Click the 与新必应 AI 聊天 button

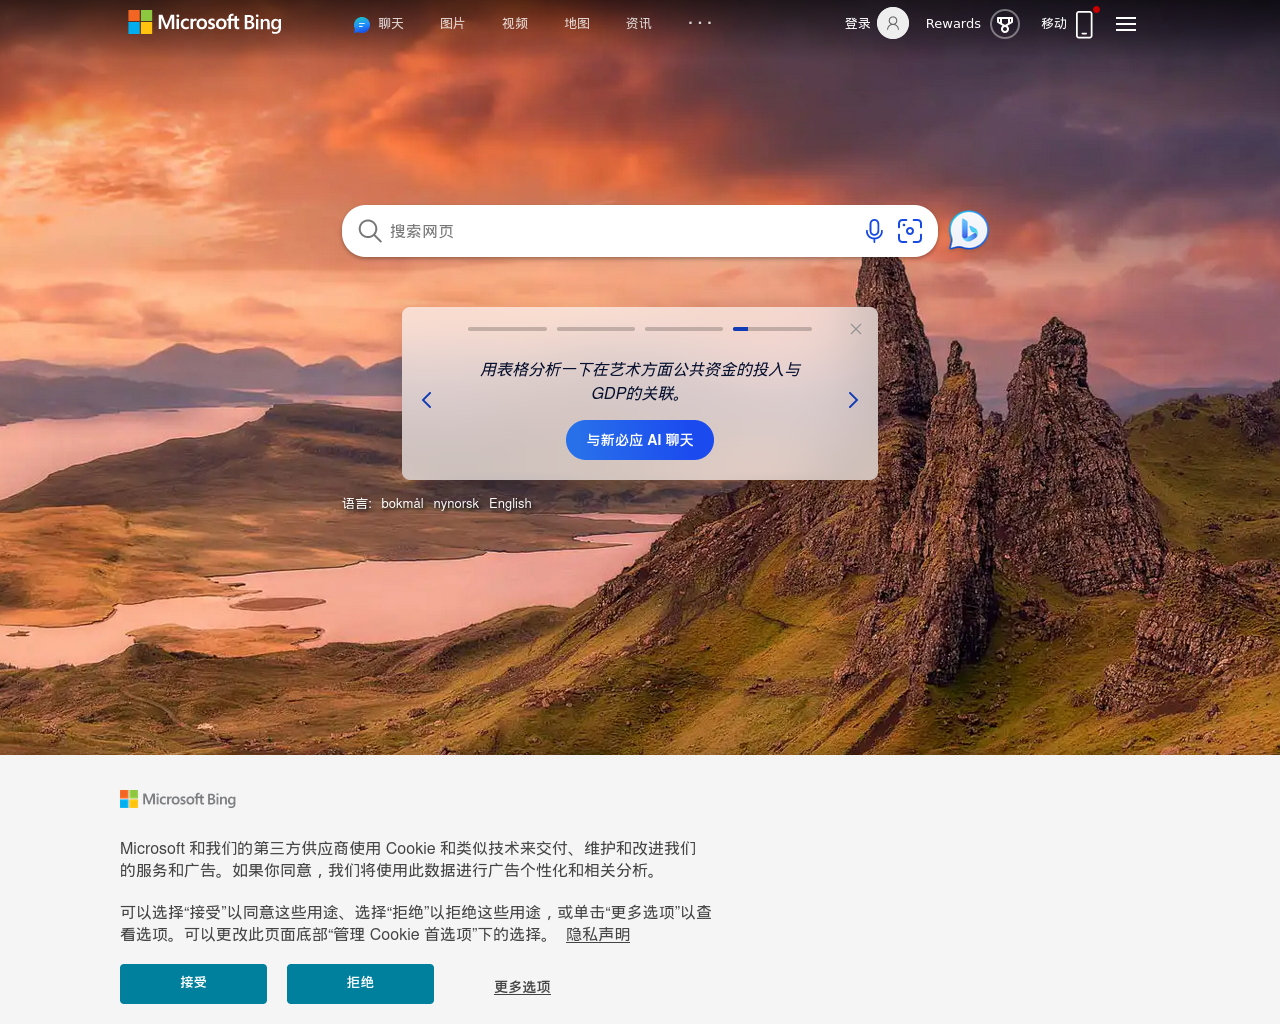click(x=640, y=440)
